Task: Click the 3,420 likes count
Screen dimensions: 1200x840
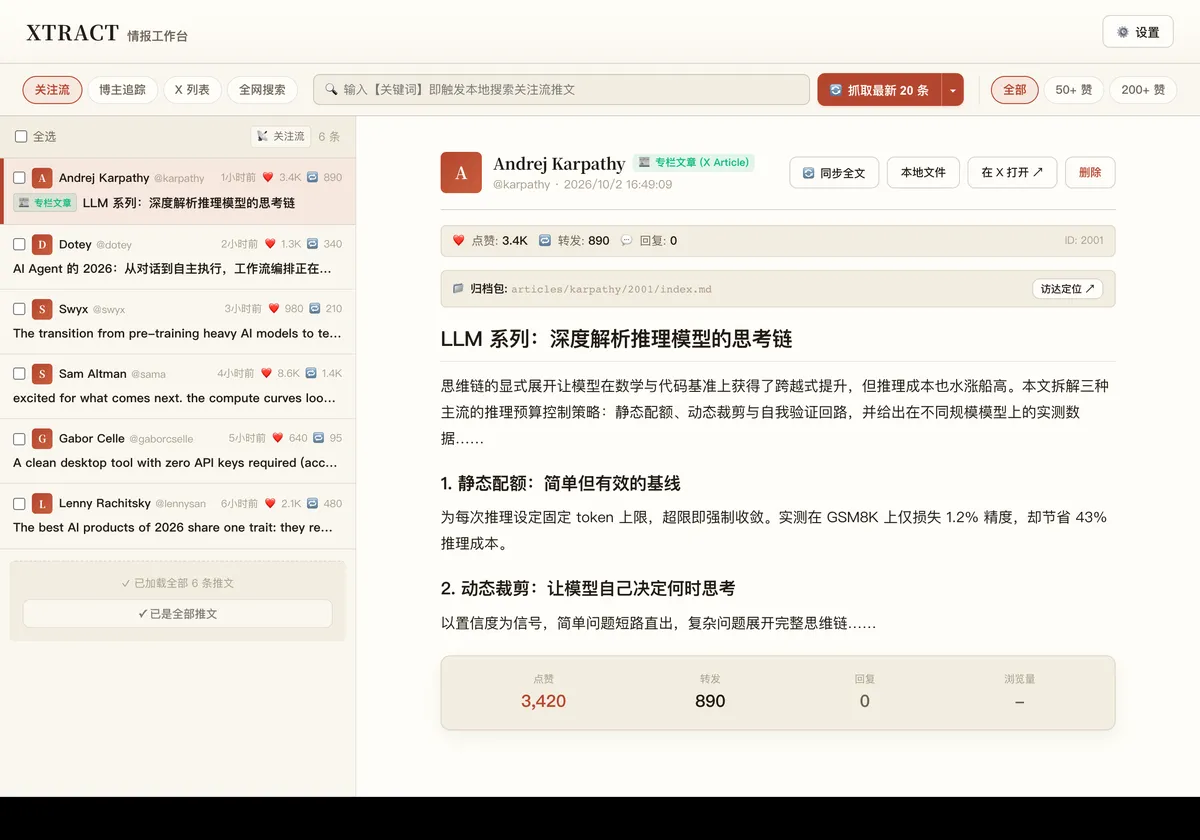Action: [543, 701]
